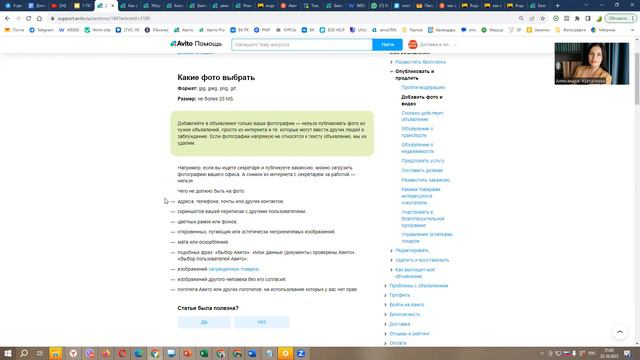Expand the Профиль section
640x360 pixels.
coord(400,295)
